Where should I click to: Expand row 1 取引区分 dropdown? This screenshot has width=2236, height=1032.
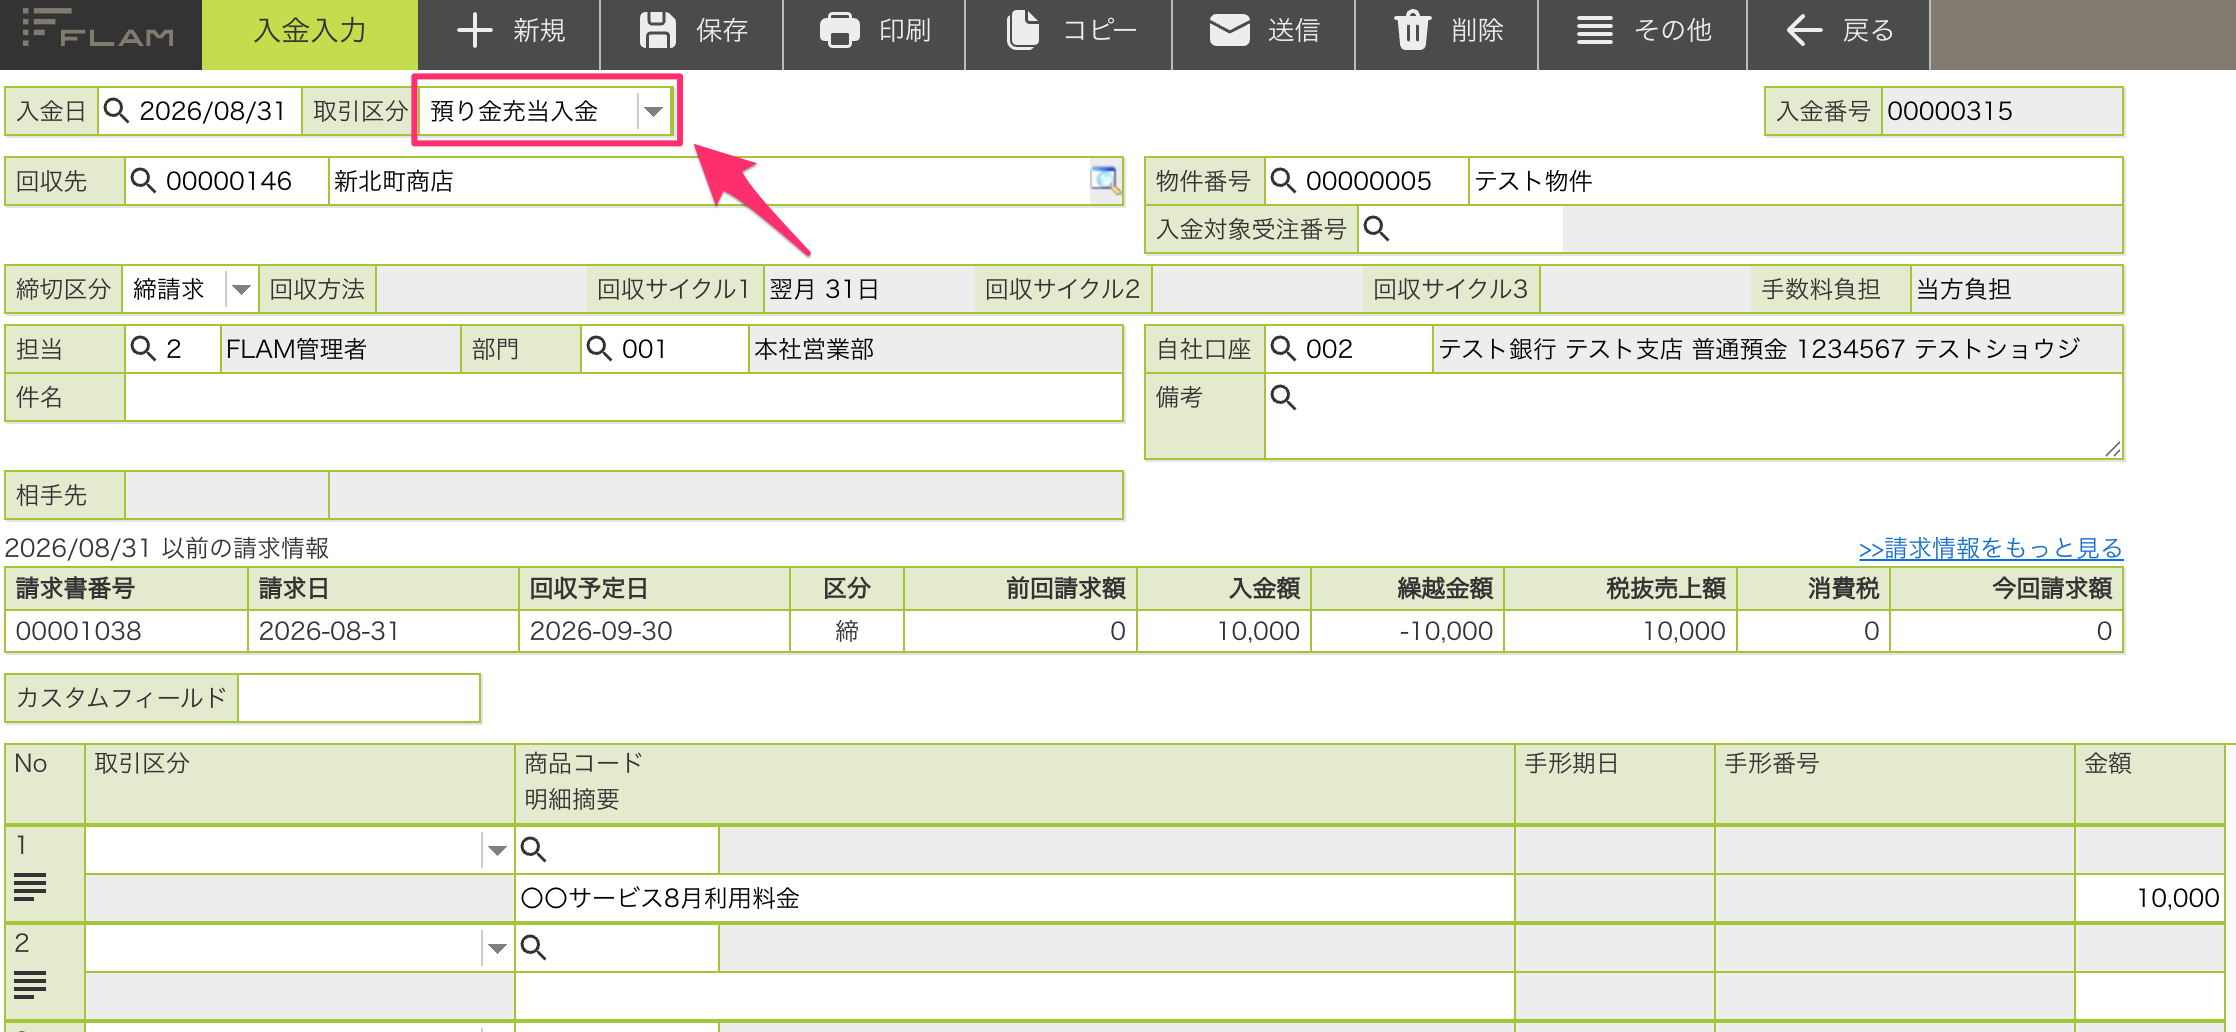tap(497, 850)
